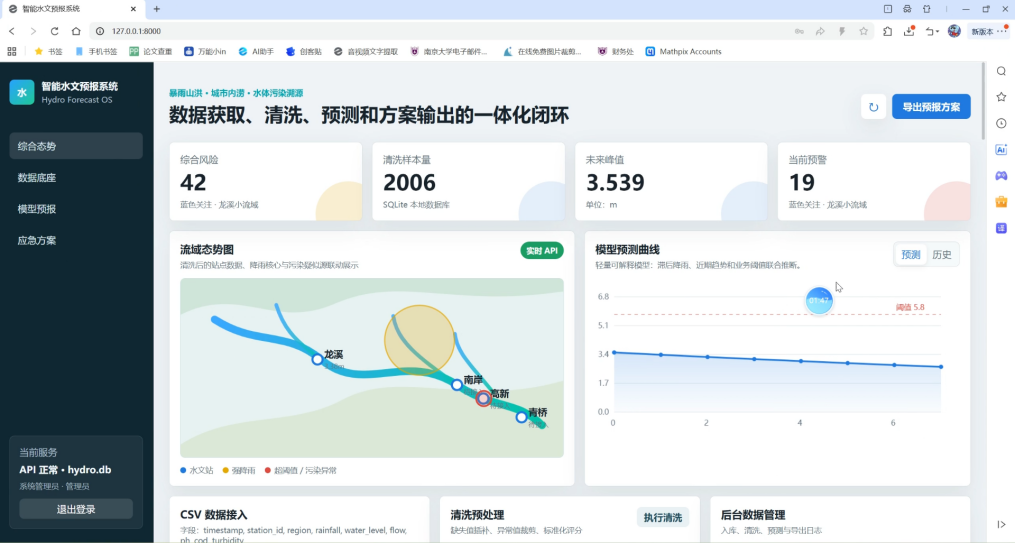Open the side panel favorites star
The height and width of the screenshot is (543, 1015).
point(1001,97)
